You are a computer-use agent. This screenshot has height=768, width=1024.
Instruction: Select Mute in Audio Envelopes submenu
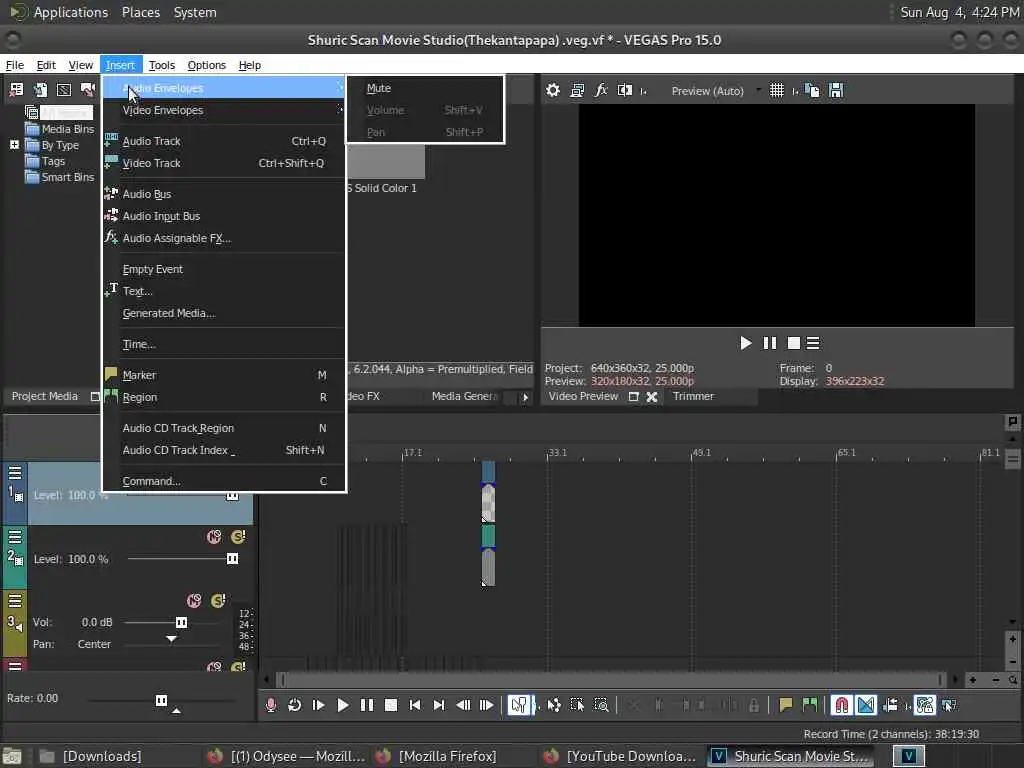tap(425, 88)
